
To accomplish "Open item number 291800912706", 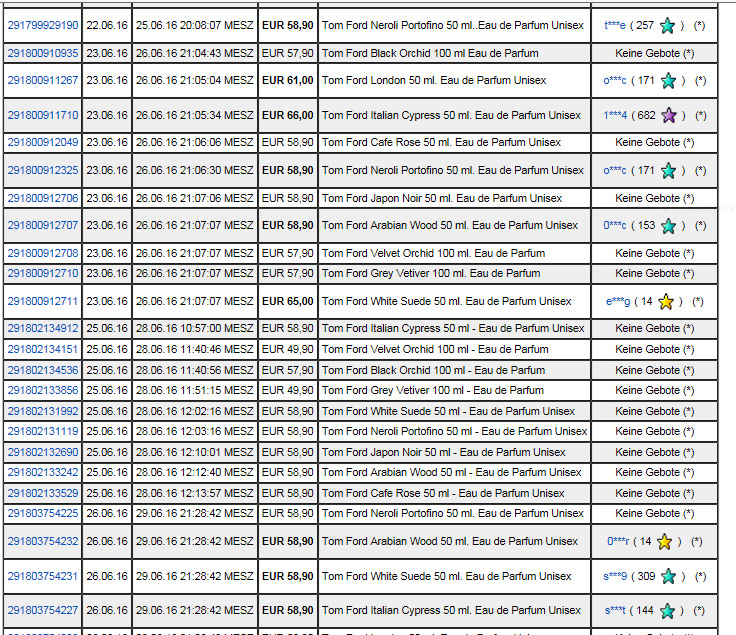I will pyautogui.click(x=43, y=198).
